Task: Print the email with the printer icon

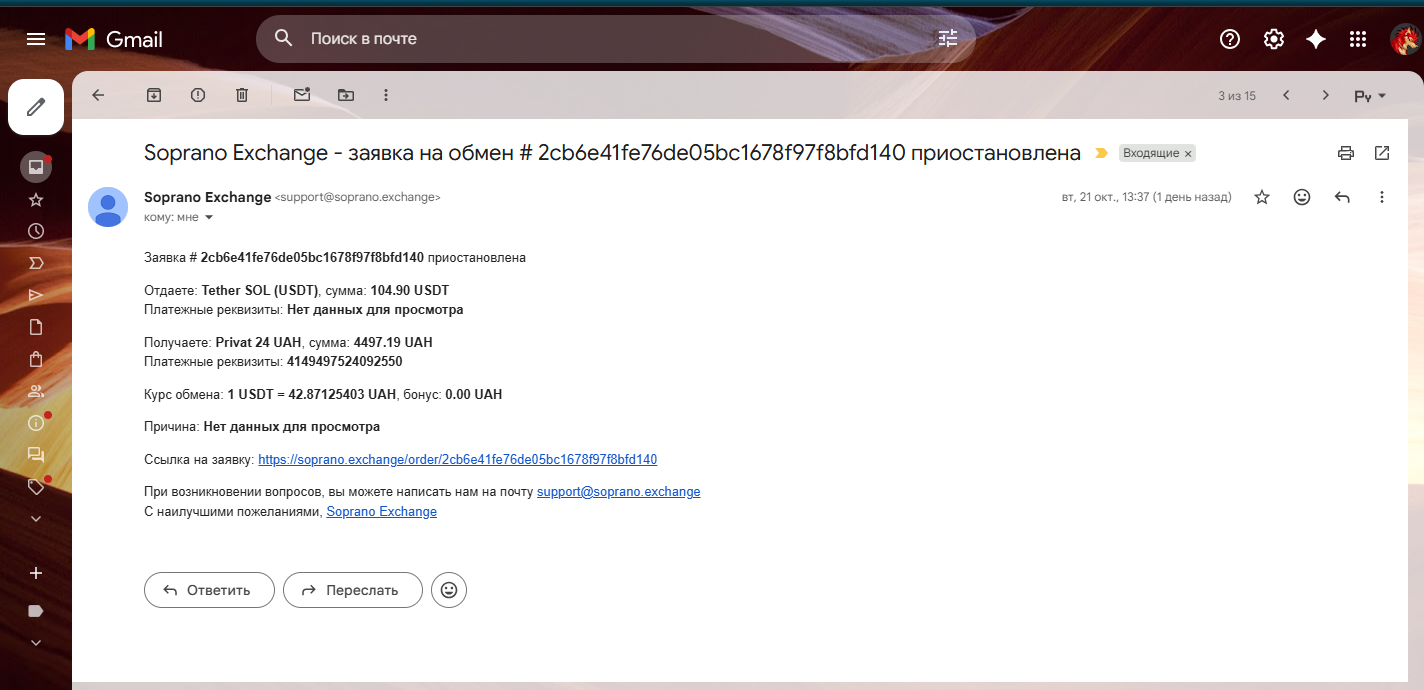Action: [x=1346, y=153]
